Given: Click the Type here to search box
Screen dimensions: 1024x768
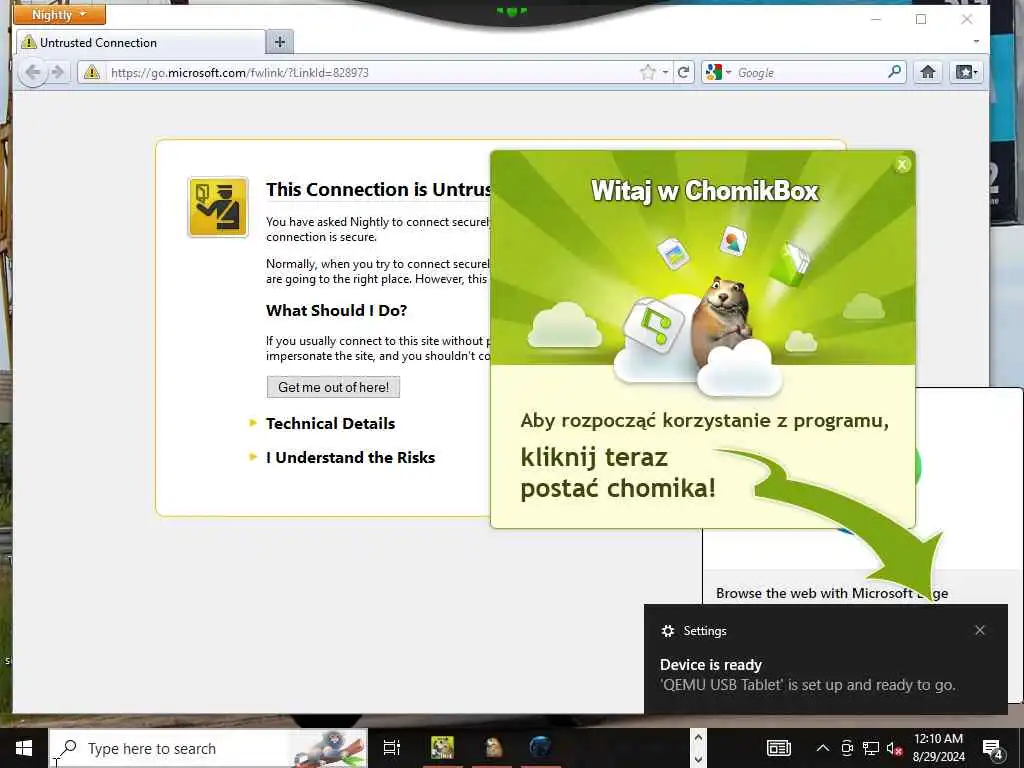Looking at the screenshot, I should (209, 748).
